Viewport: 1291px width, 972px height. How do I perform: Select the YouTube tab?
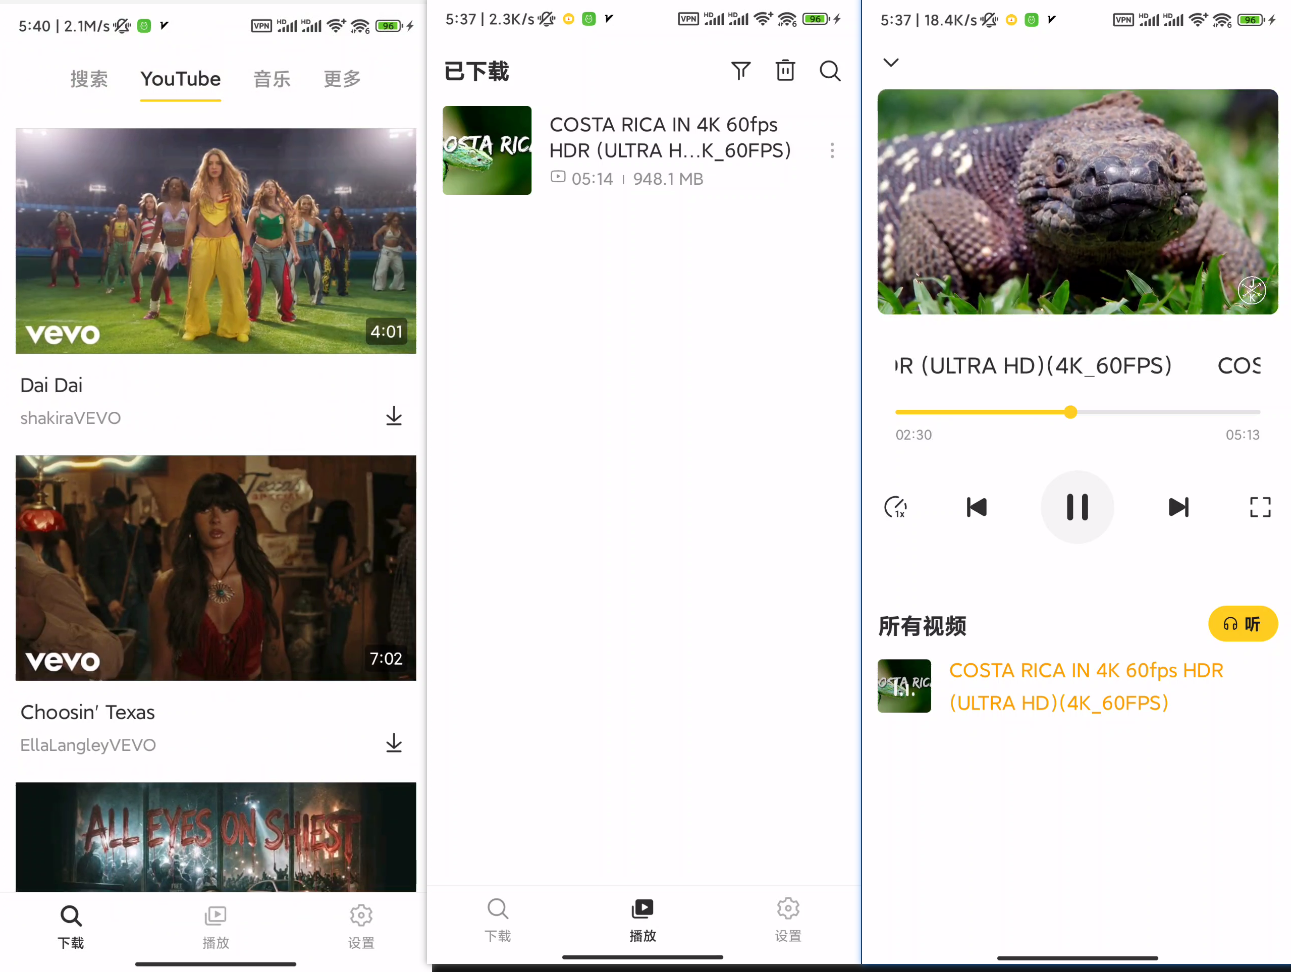point(181,79)
